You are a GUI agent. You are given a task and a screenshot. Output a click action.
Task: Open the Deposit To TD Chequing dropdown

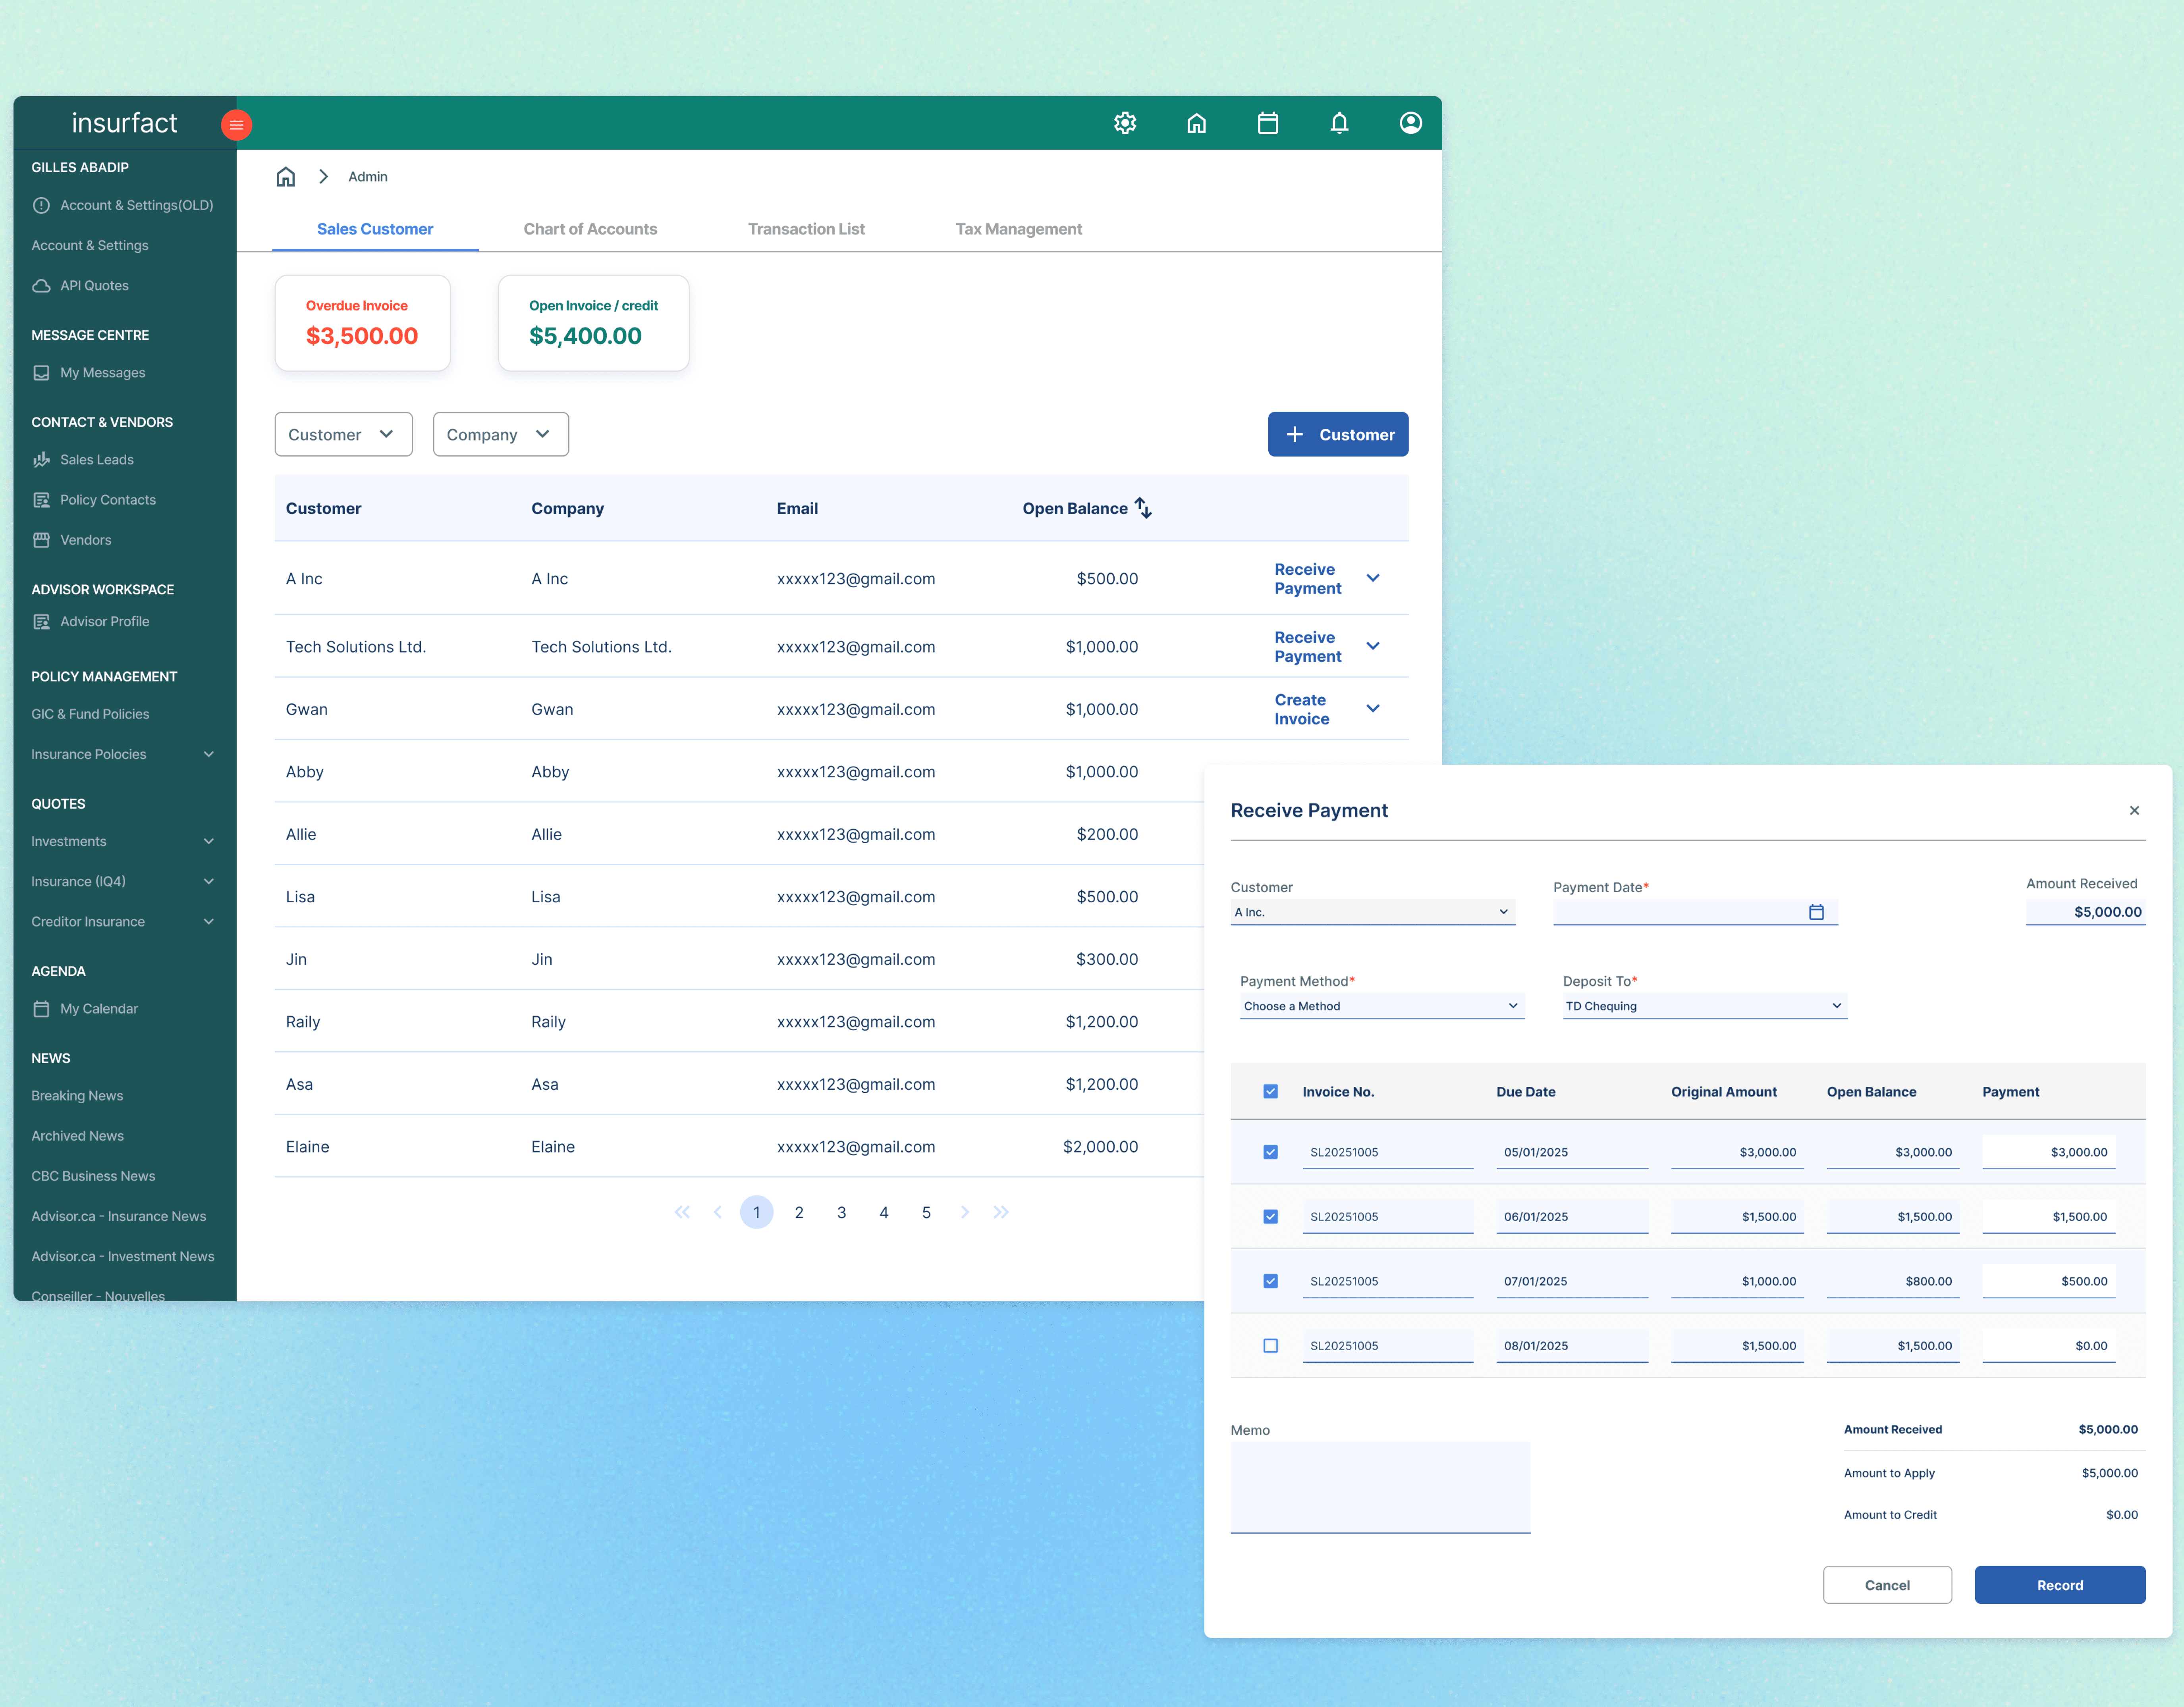1704,1006
